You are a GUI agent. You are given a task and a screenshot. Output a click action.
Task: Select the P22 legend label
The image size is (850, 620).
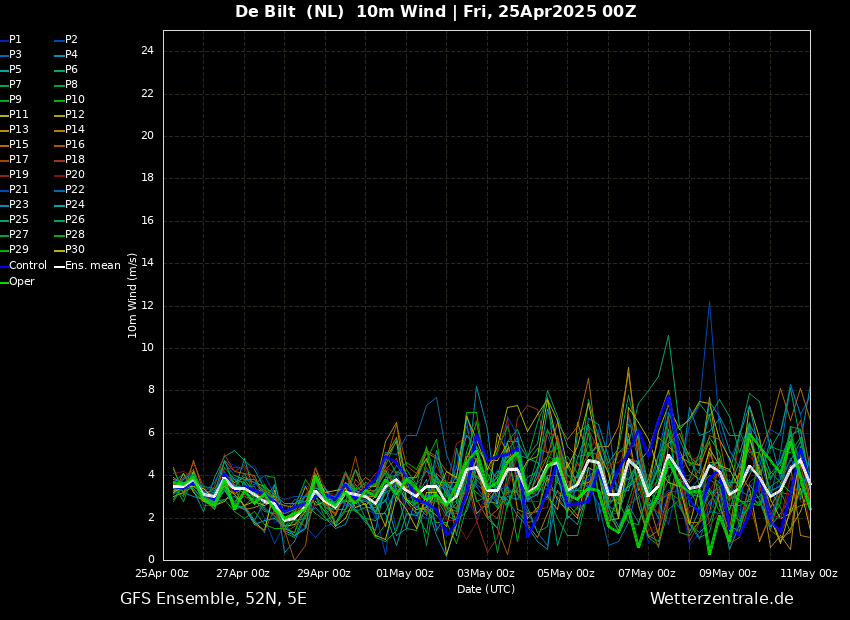[75, 190]
